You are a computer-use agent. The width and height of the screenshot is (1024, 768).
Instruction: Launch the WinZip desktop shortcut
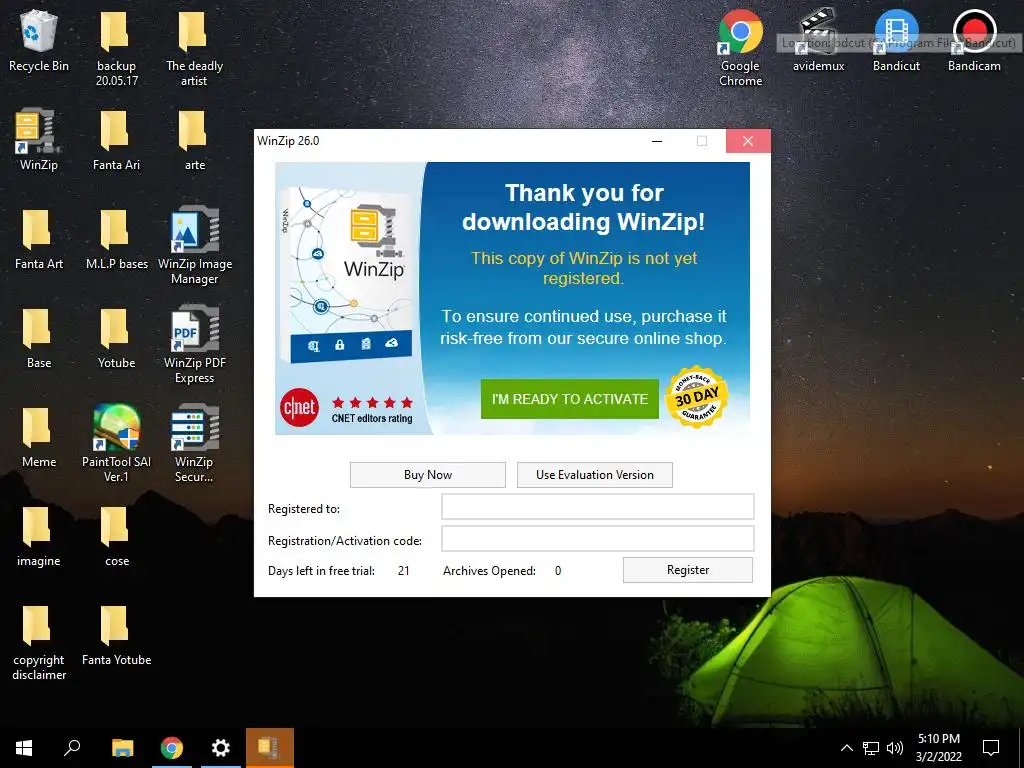39,140
